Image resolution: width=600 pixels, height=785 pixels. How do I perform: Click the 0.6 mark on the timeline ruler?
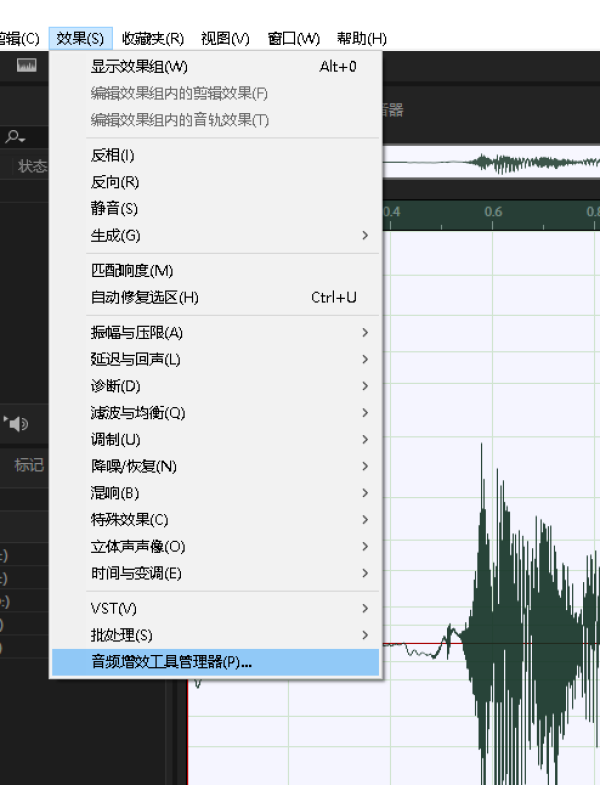tap(493, 212)
